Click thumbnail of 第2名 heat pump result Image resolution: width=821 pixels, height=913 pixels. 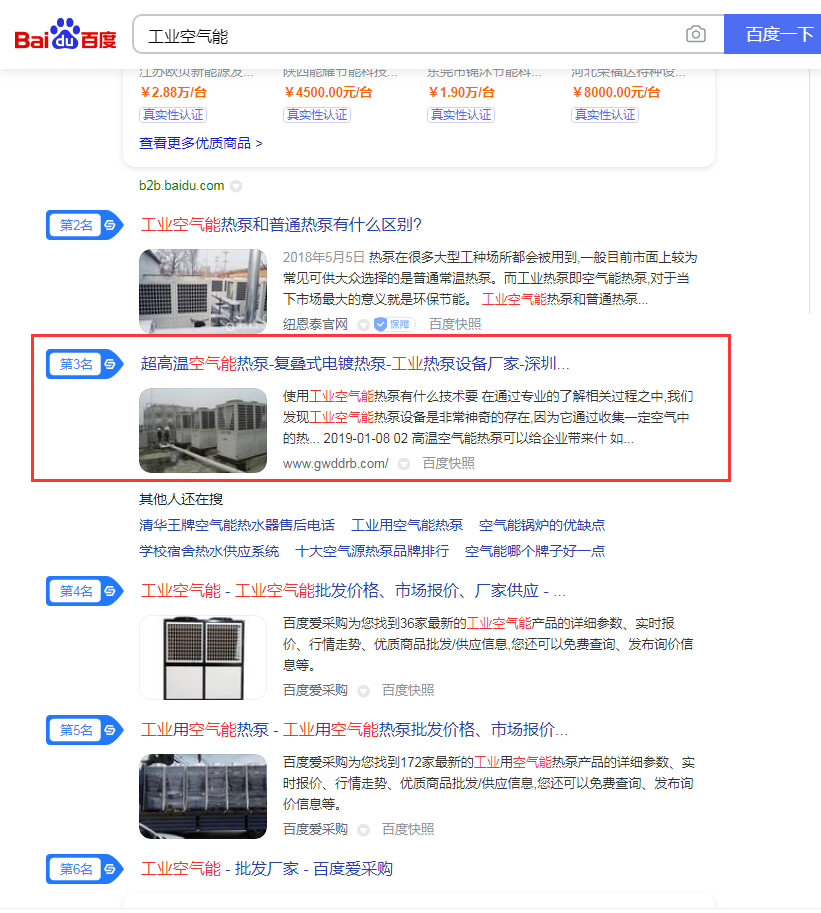pos(203,291)
